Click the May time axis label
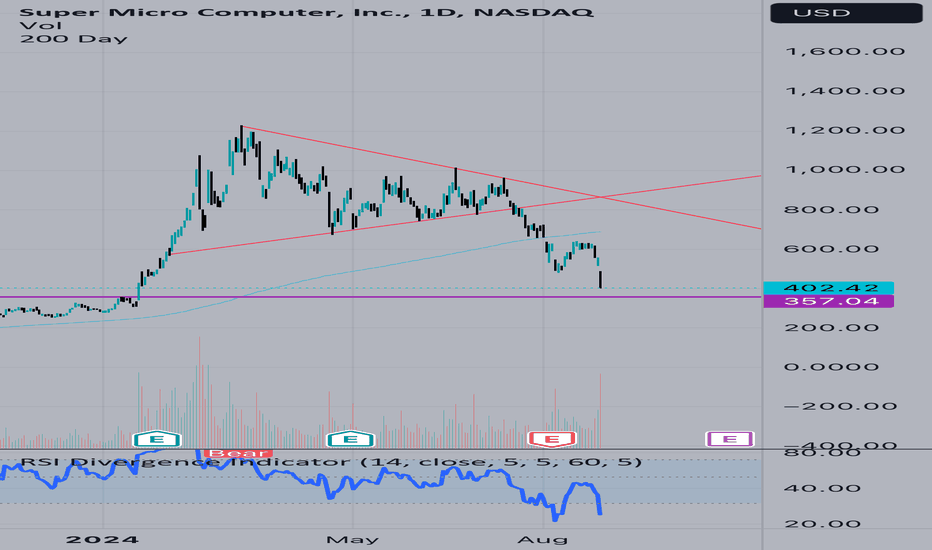 352,540
